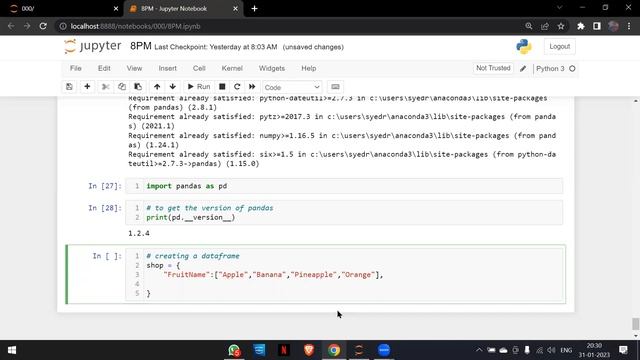
Task: Click the ENG language indicator
Action: (x=566, y=350)
